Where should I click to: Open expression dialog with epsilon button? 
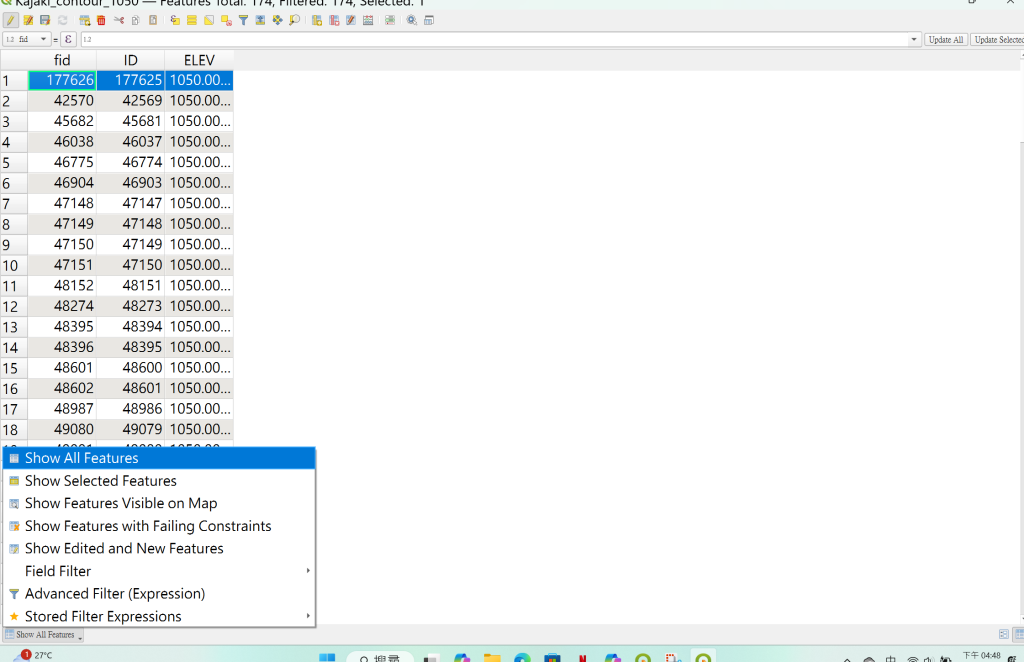point(68,39)
